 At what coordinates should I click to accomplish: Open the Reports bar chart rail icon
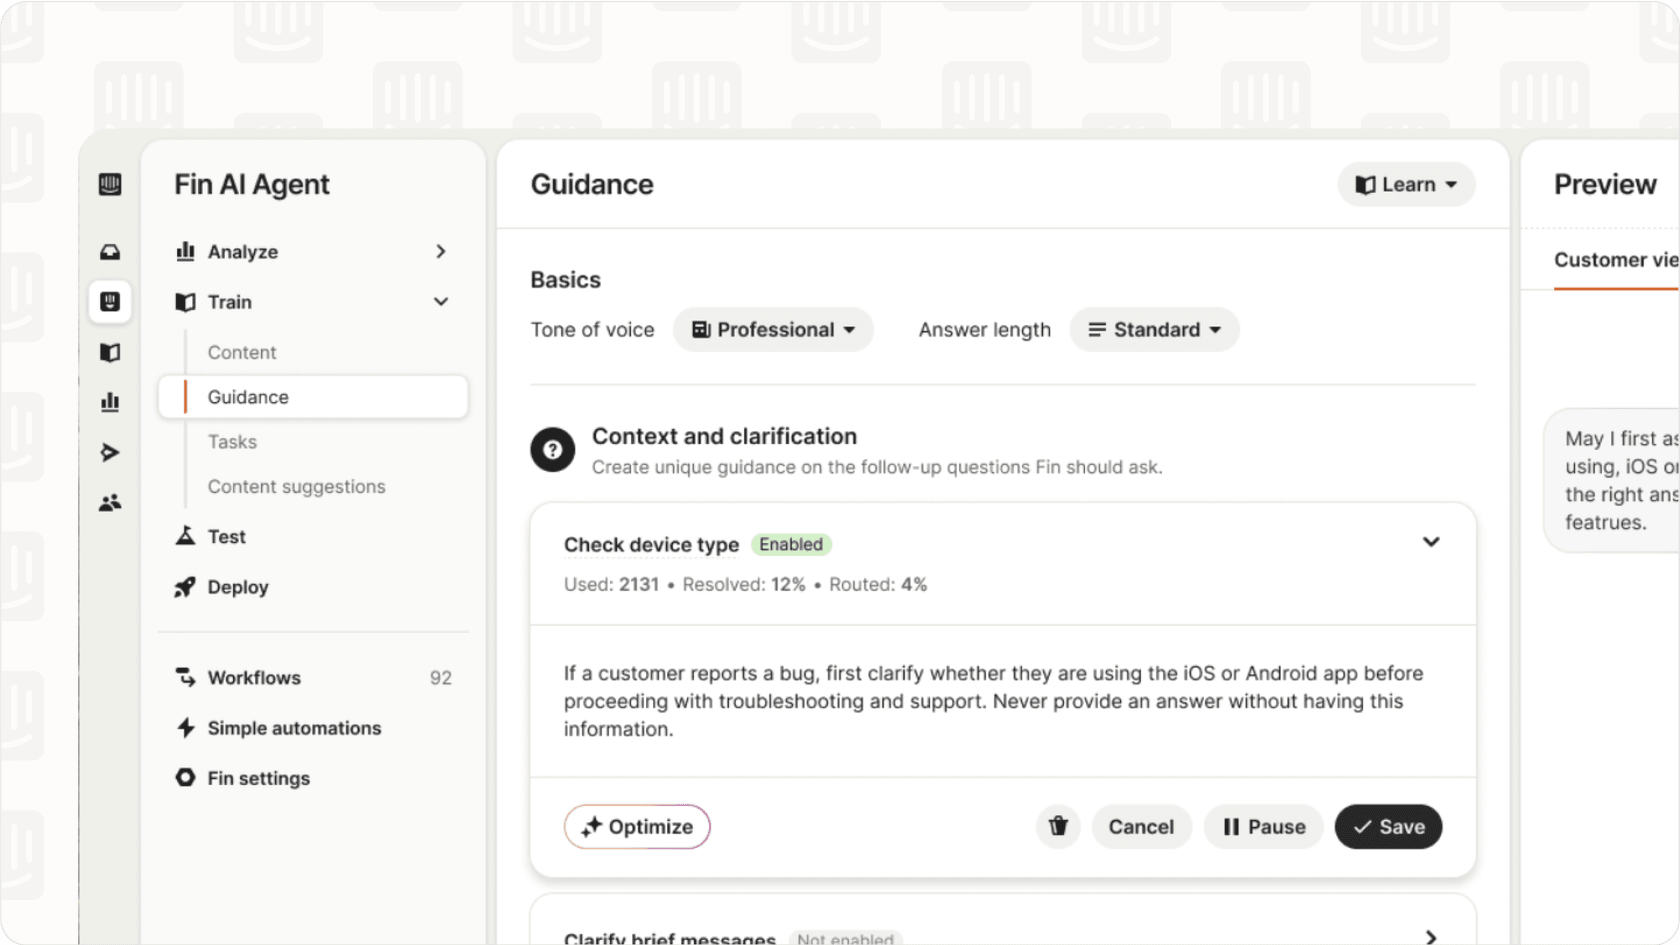click(110, 402)
